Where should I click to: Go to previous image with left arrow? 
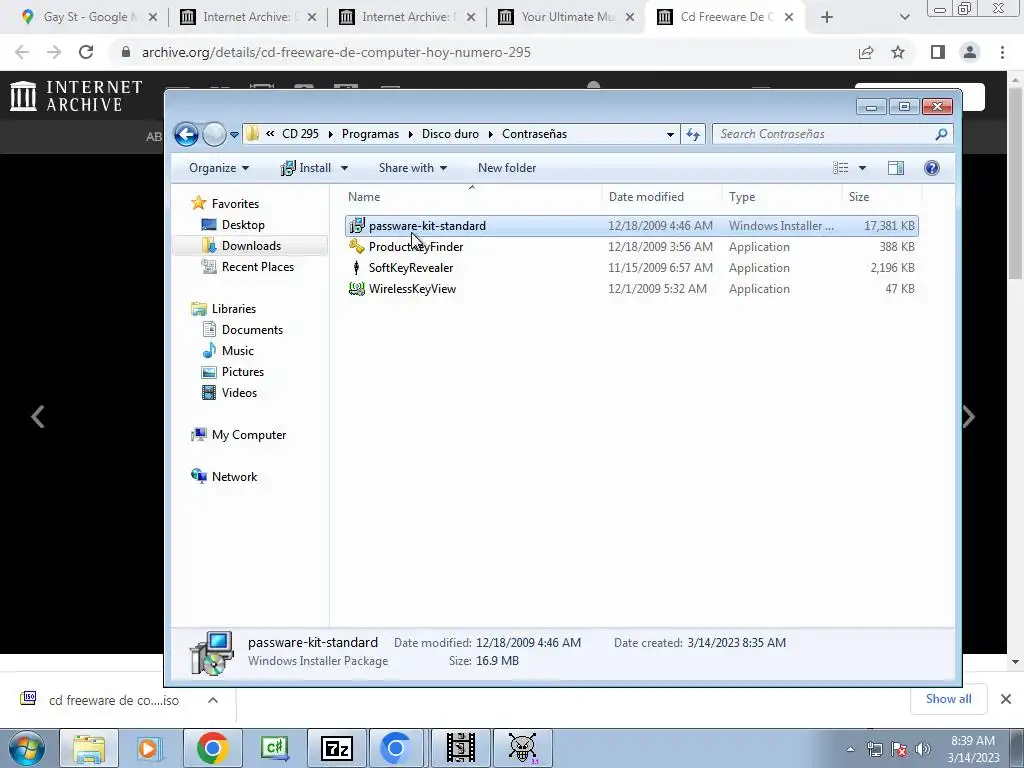click(x=38, y=417)
